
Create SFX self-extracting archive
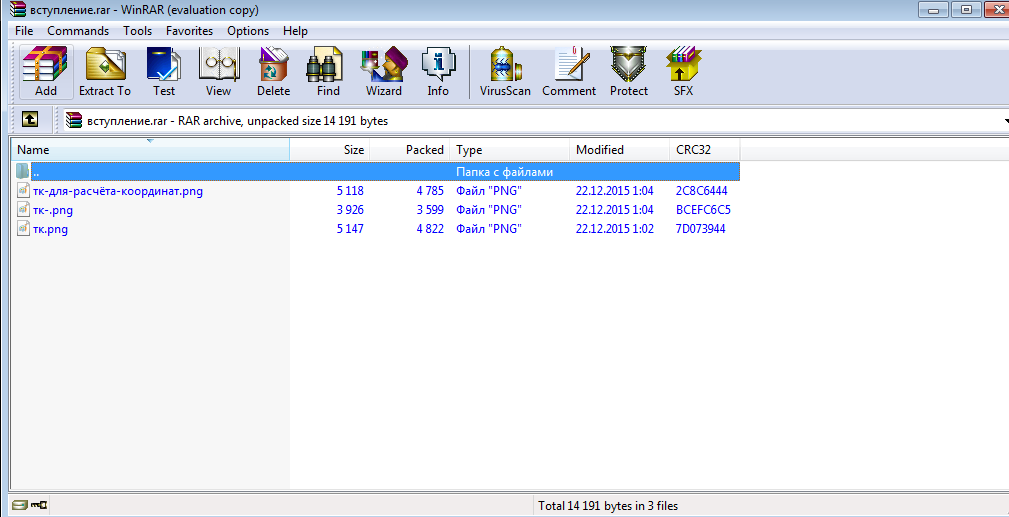tap(683, 71)
